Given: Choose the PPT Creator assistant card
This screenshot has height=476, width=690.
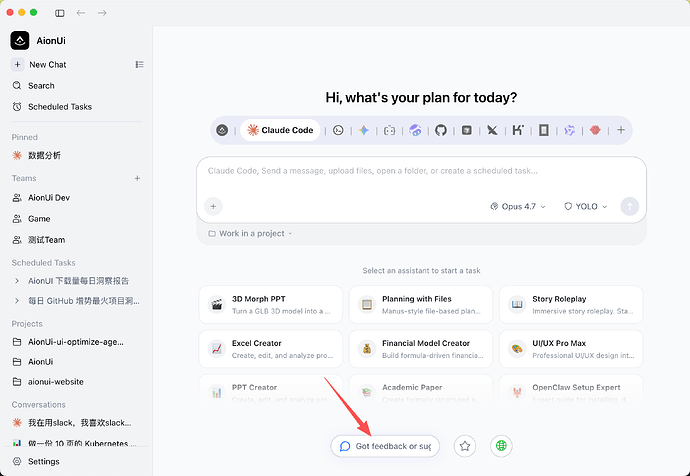Looking at the screenshot, I should pos(271,390).
